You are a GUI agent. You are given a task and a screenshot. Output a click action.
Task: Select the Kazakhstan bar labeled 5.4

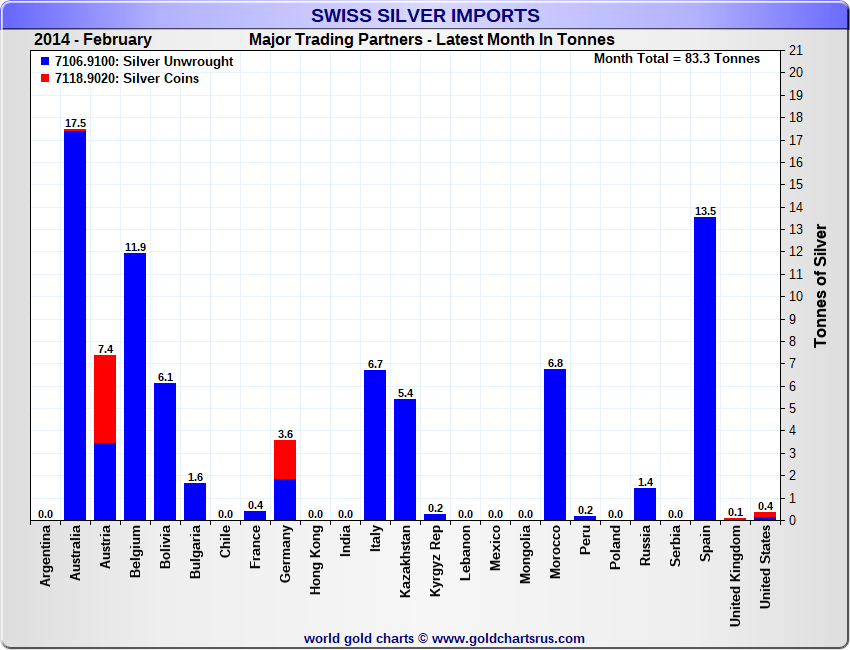click(x=405, y=459)
